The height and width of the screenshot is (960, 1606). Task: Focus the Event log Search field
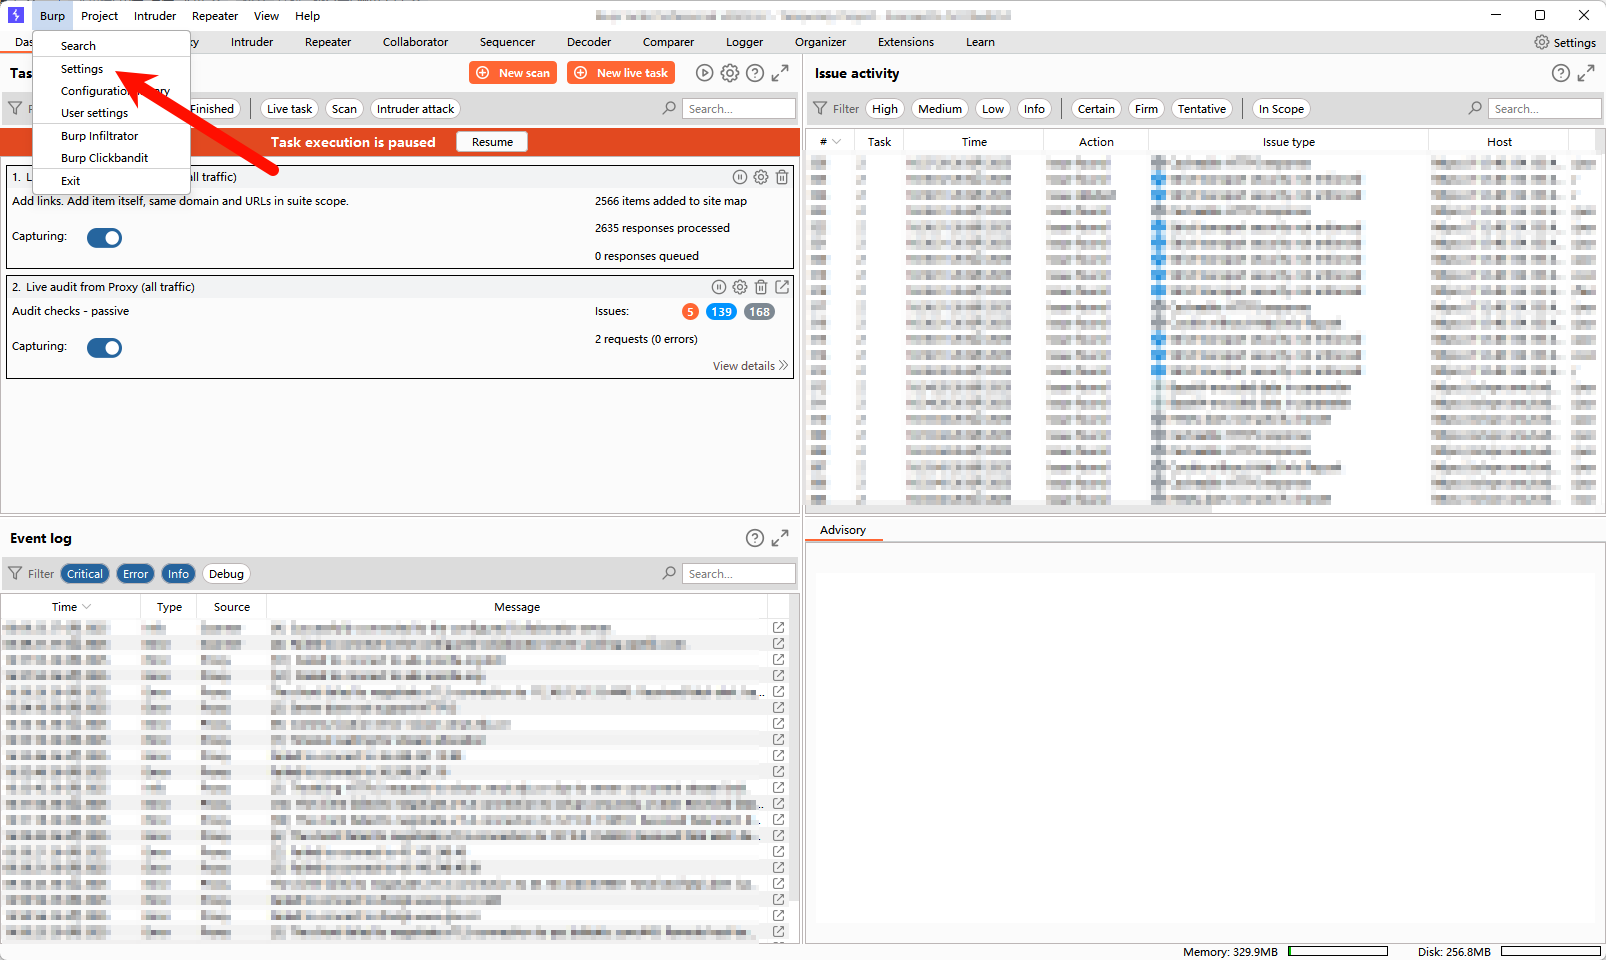tap(739, 574)
